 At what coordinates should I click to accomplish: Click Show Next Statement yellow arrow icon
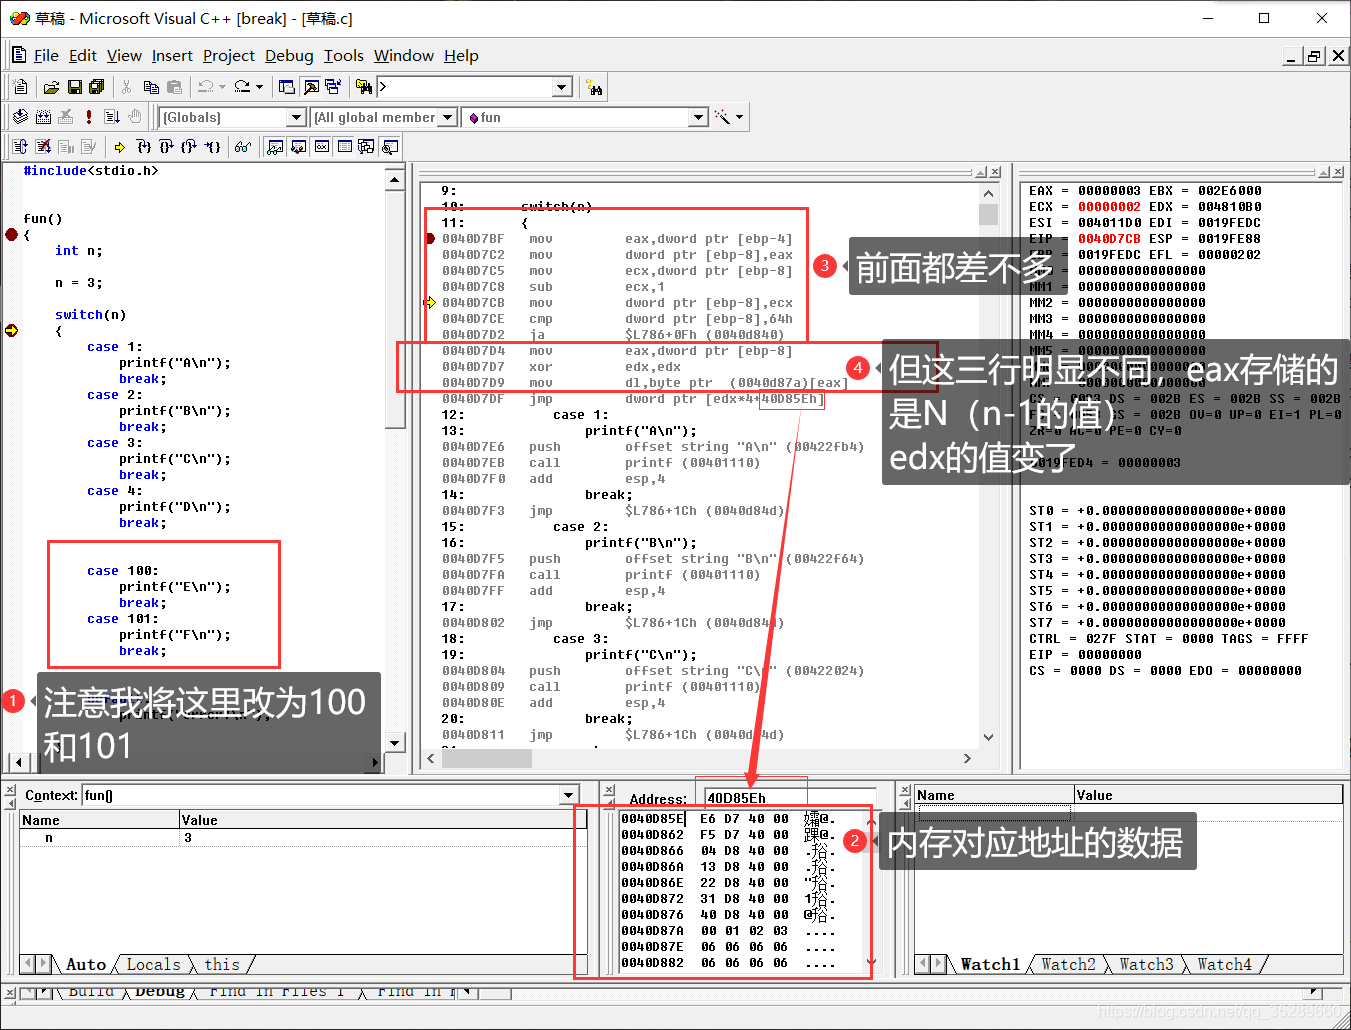pyautogui.click(x=120, y=147)
